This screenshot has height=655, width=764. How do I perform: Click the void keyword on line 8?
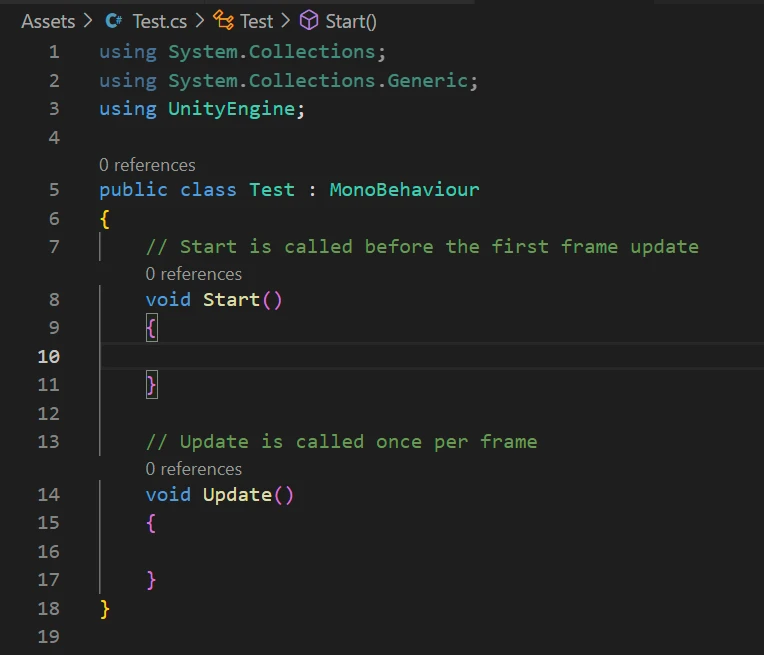coord(168,300)
